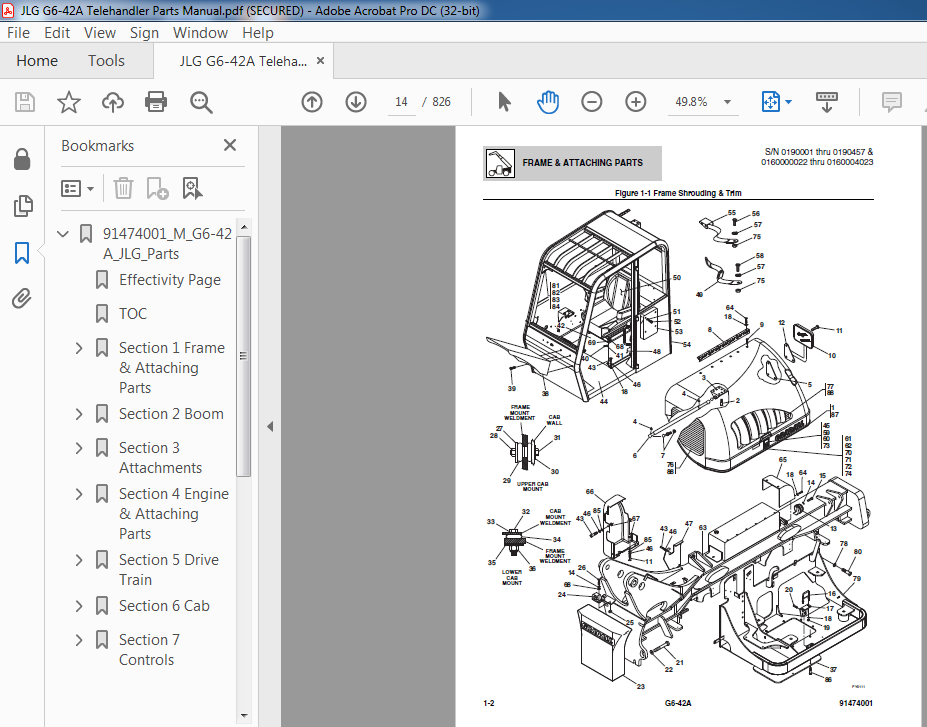Open the Attachments paperclip panel
This screenshot has width=927, height=727.
22,298
